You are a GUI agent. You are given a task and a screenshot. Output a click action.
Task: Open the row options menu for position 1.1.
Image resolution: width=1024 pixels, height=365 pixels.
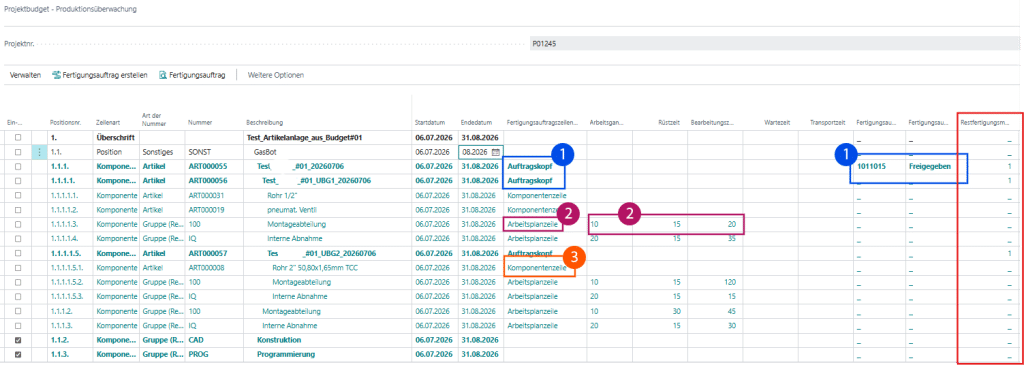coord(39,151)
